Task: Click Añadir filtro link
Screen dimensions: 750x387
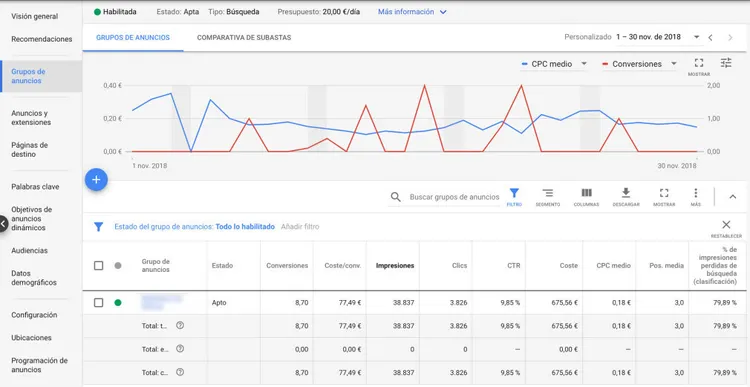Action: [x=300, y=227]
